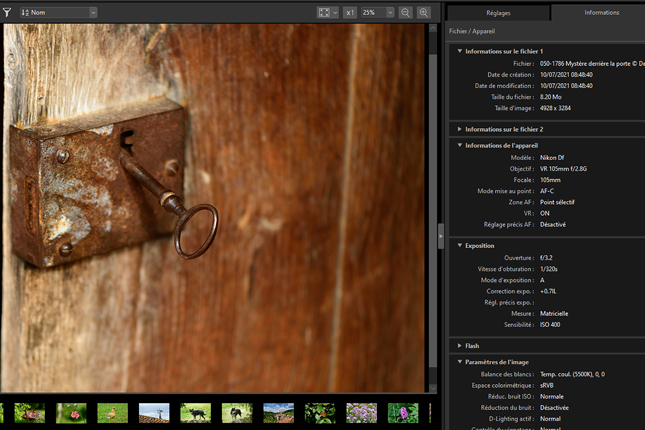Switch to the Réglages tab
The width and height of the screenshot is (645, 430).
click(x=497, y=13)
